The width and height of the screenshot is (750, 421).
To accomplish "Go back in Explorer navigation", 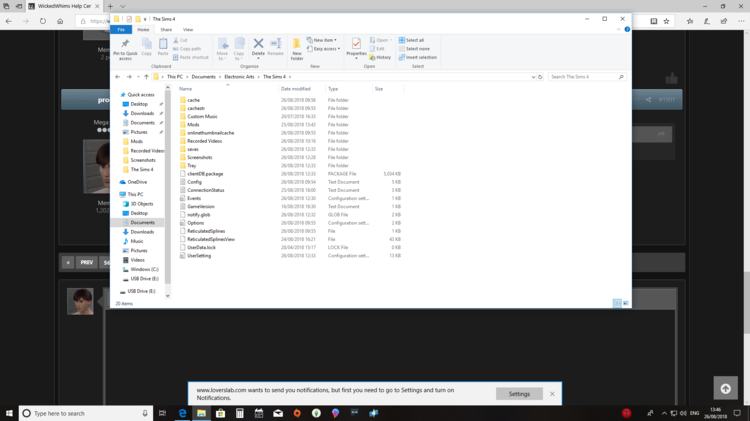I will [118, 77].
